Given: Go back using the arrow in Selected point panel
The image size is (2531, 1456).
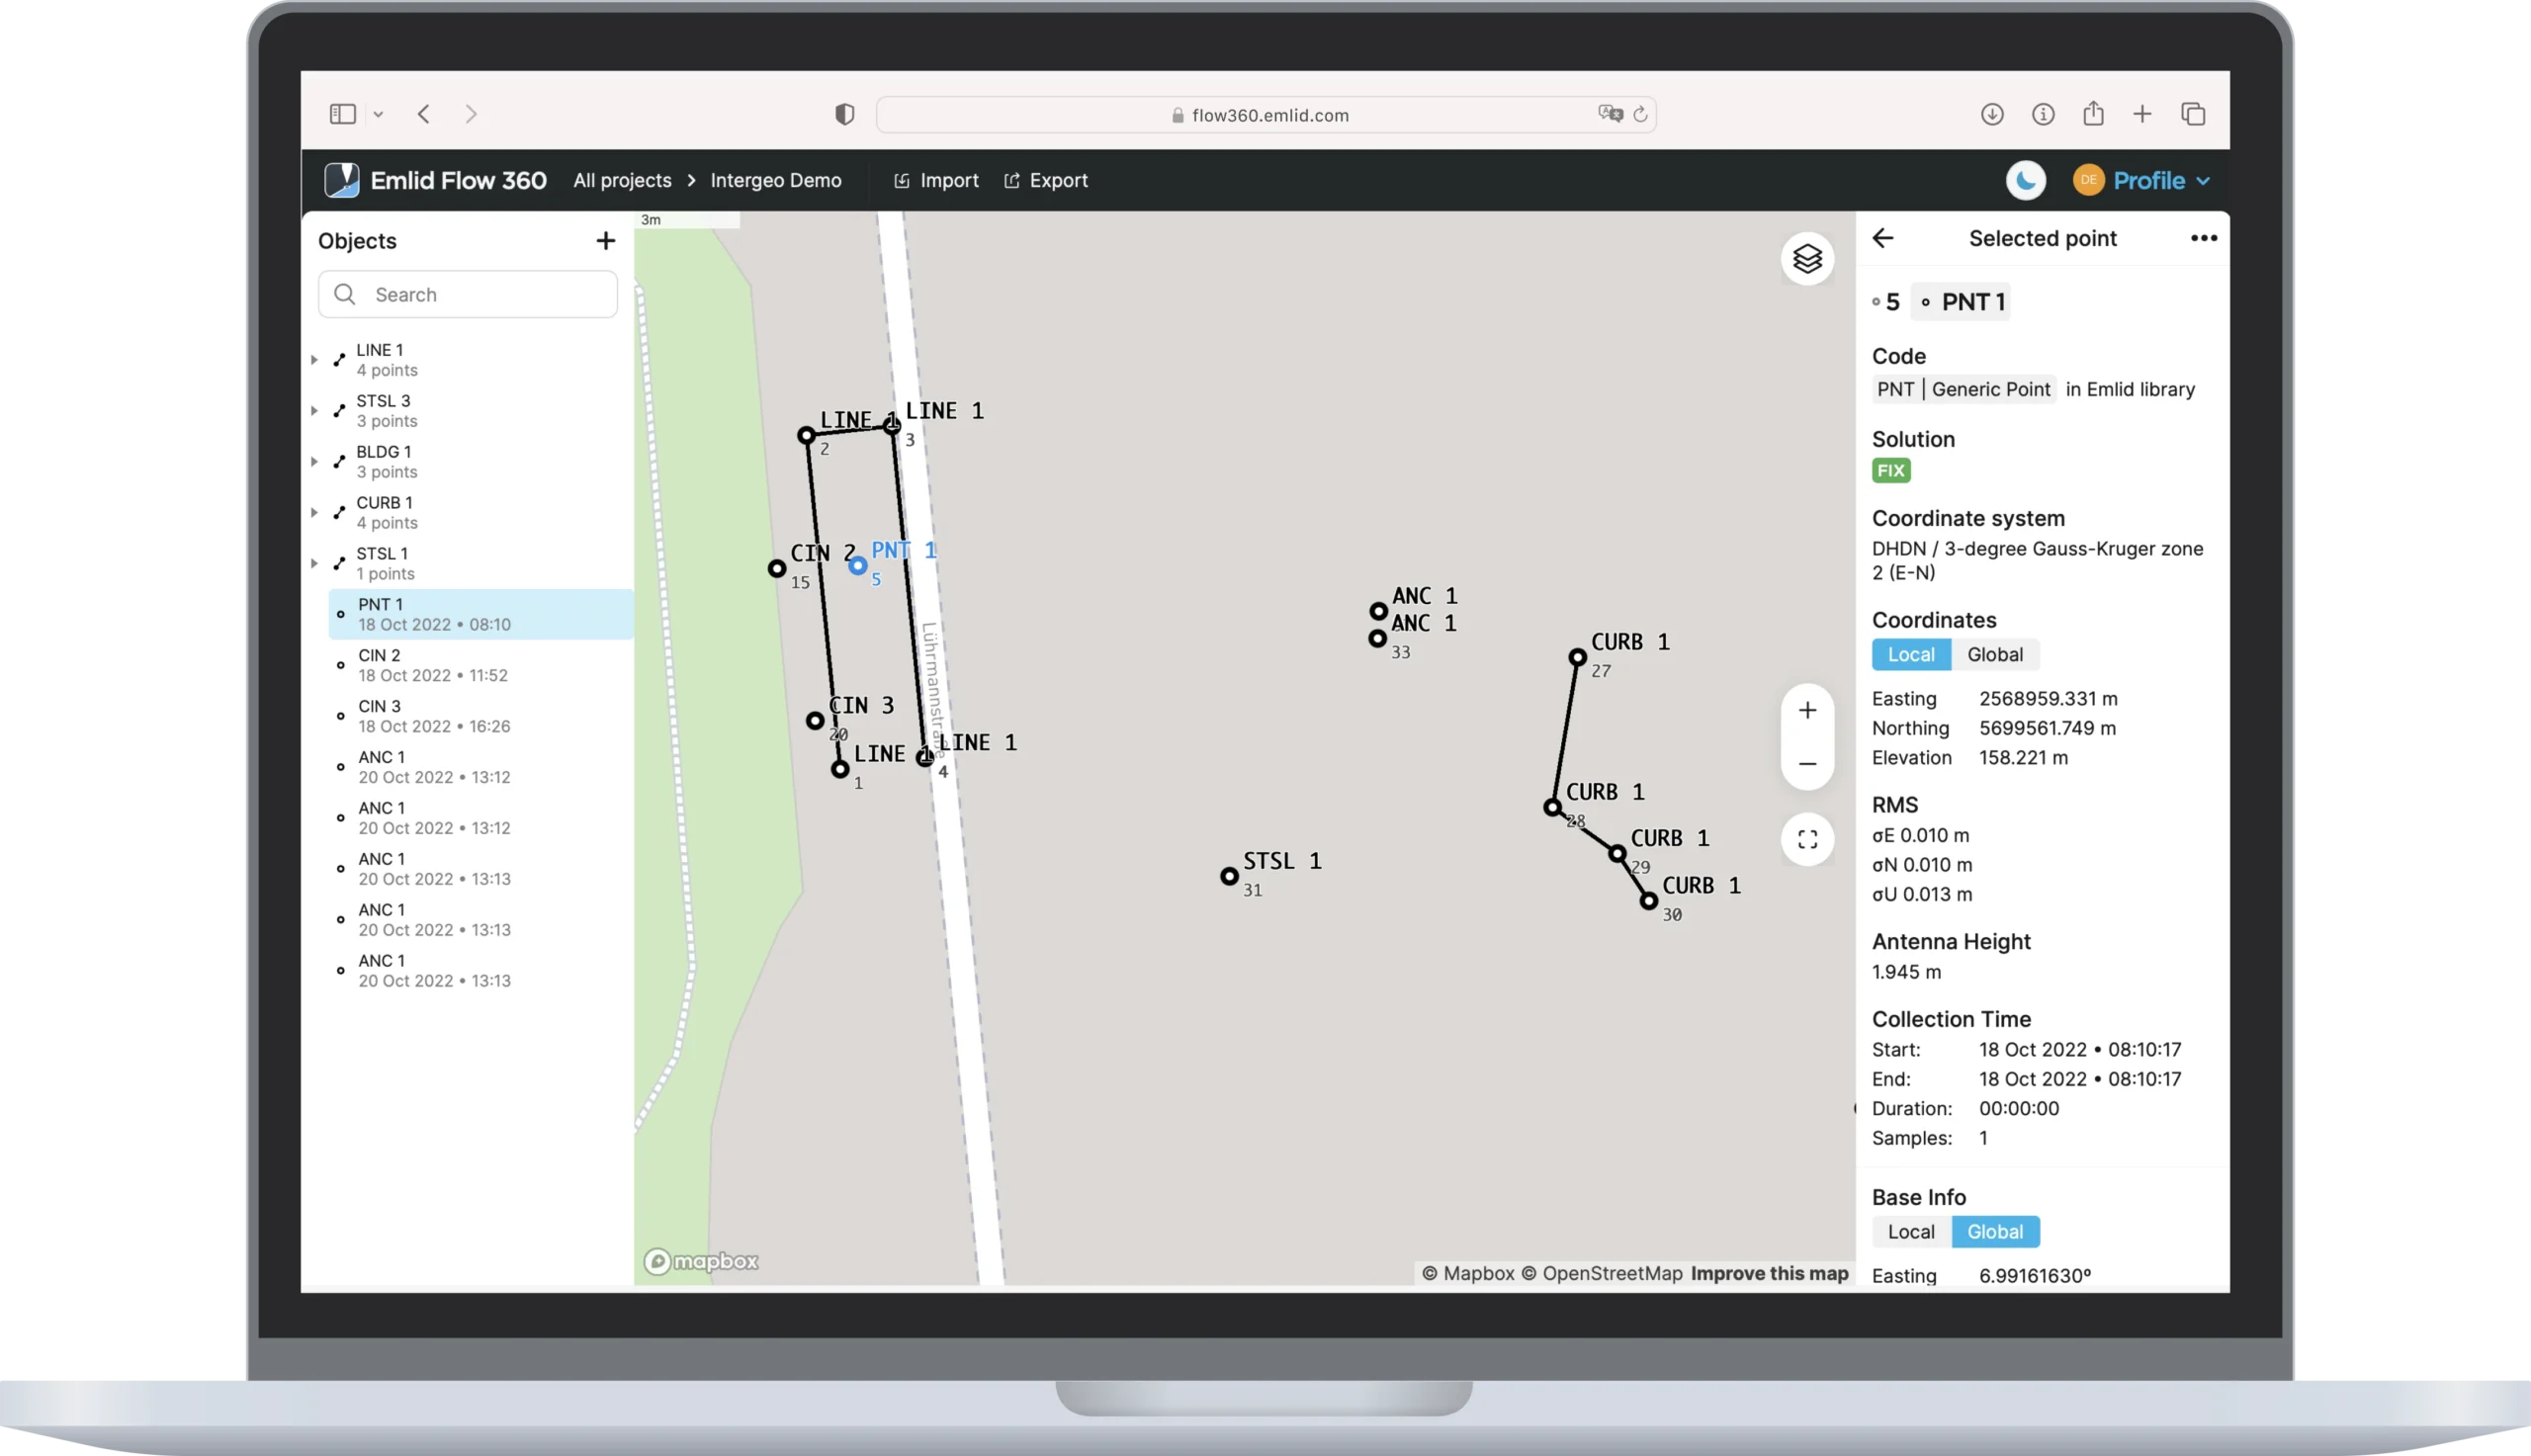Looking at the screenshot, I should pyautogui.click(x=1885, y=237).
